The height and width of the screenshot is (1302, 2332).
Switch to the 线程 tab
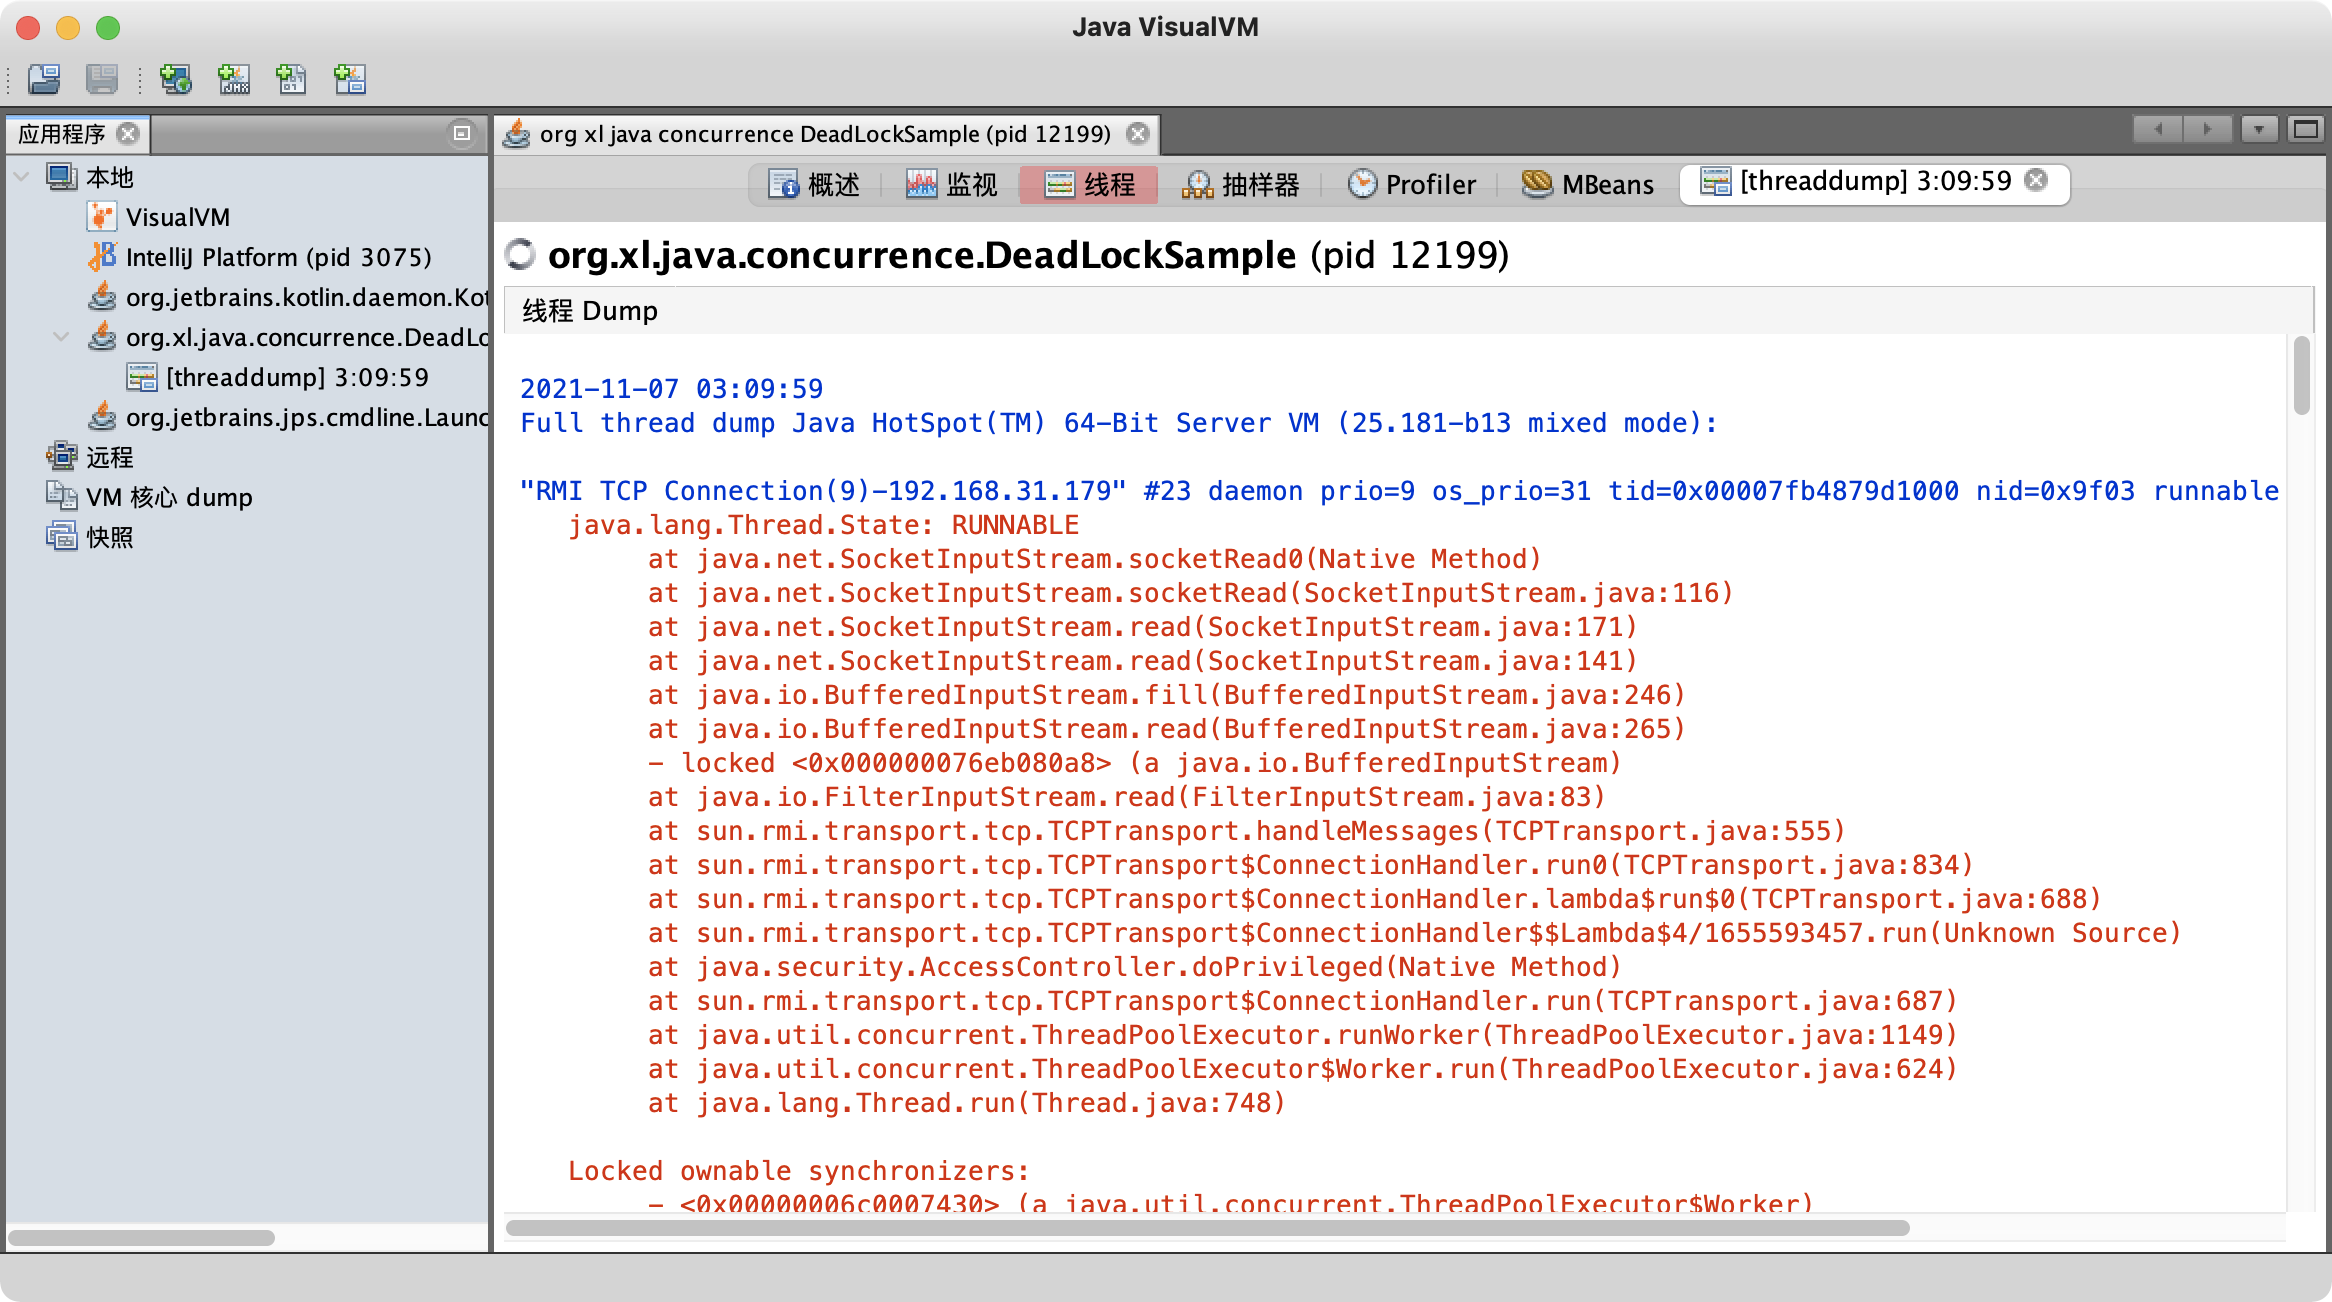[x=1090, y=184]
